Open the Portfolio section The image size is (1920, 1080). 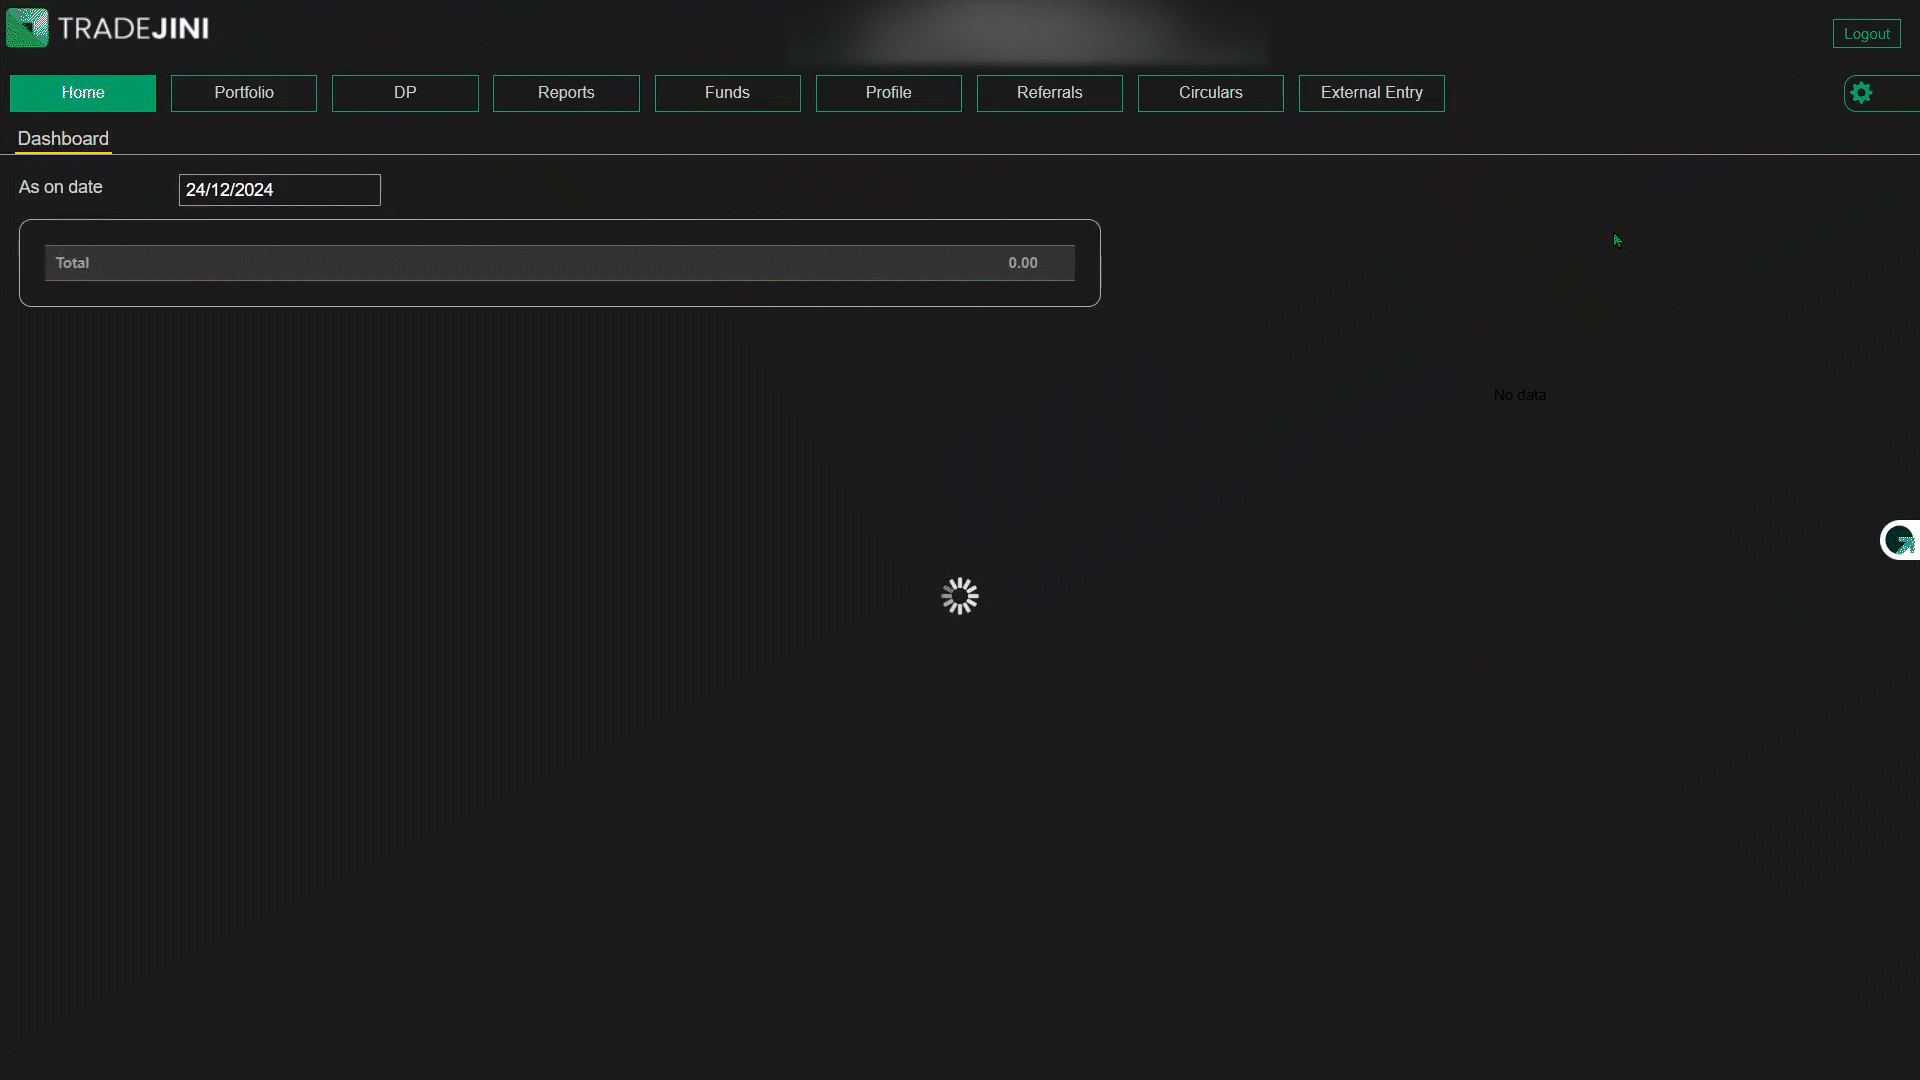[244, 93]
